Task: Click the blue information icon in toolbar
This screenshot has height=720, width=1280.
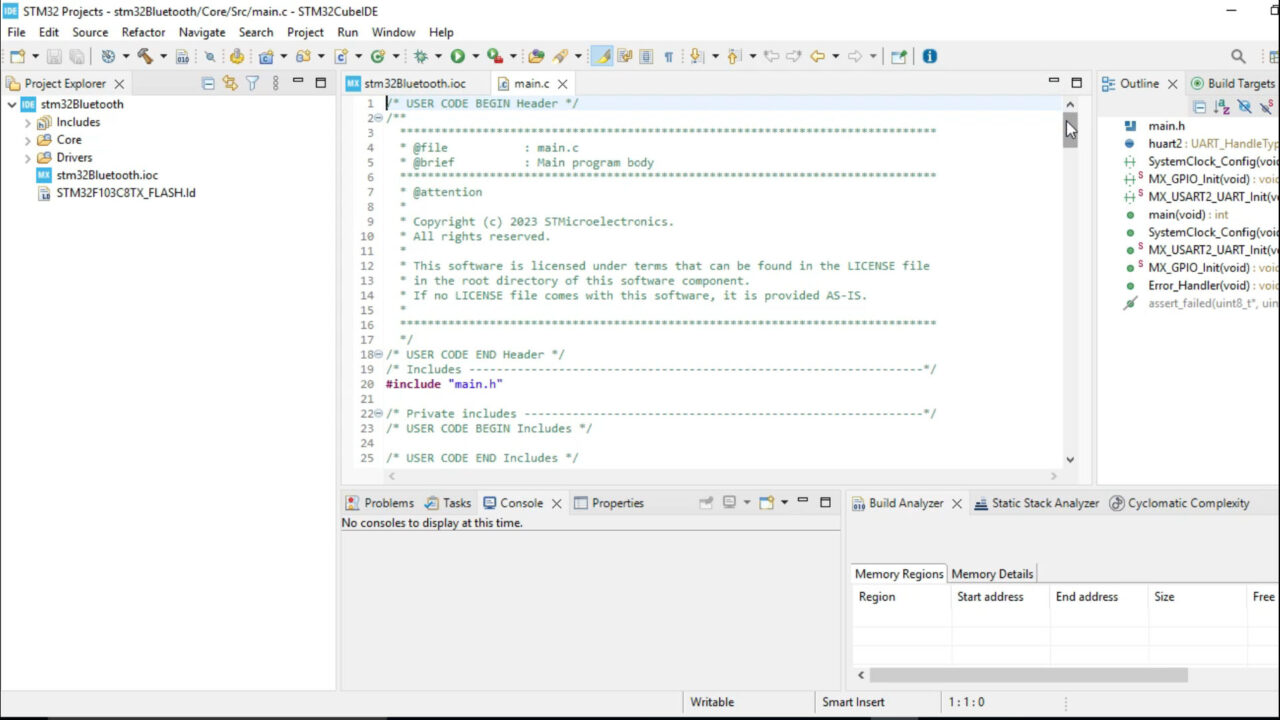Action: 930,57
